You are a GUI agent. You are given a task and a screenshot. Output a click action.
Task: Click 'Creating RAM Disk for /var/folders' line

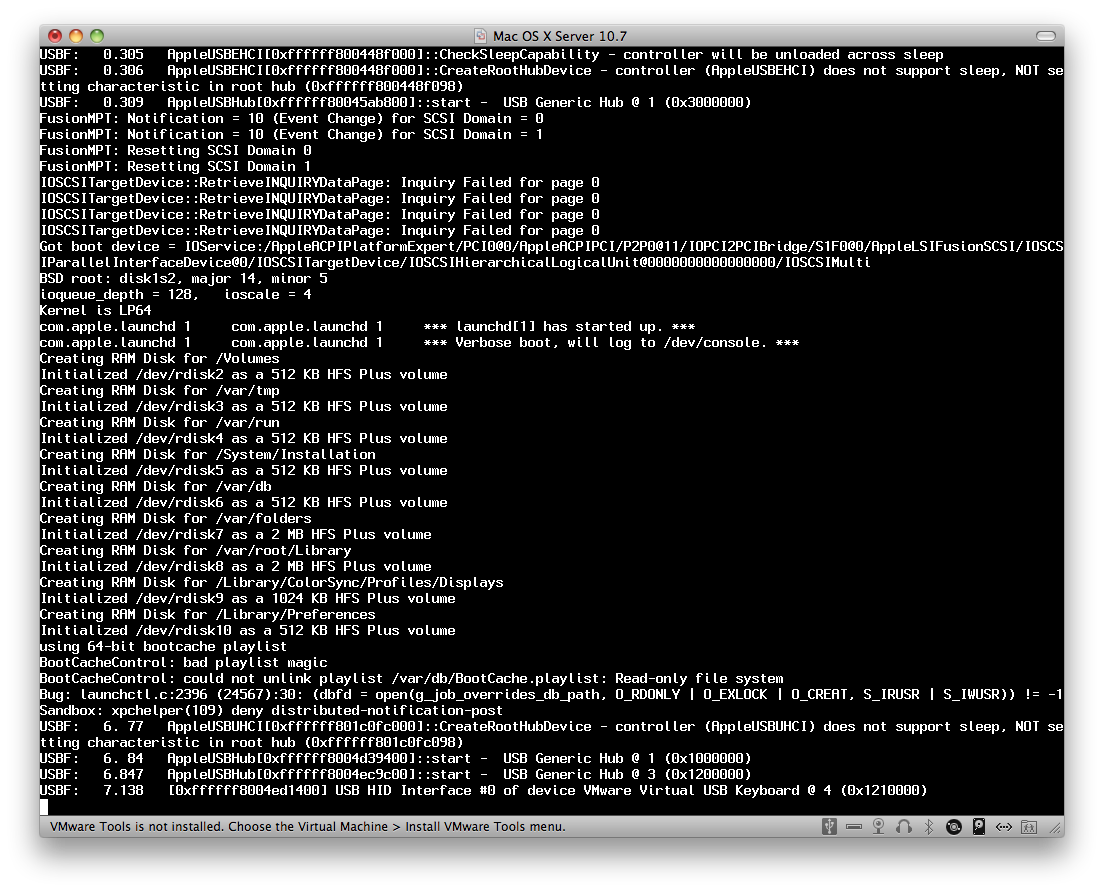[x=175, y=518]
